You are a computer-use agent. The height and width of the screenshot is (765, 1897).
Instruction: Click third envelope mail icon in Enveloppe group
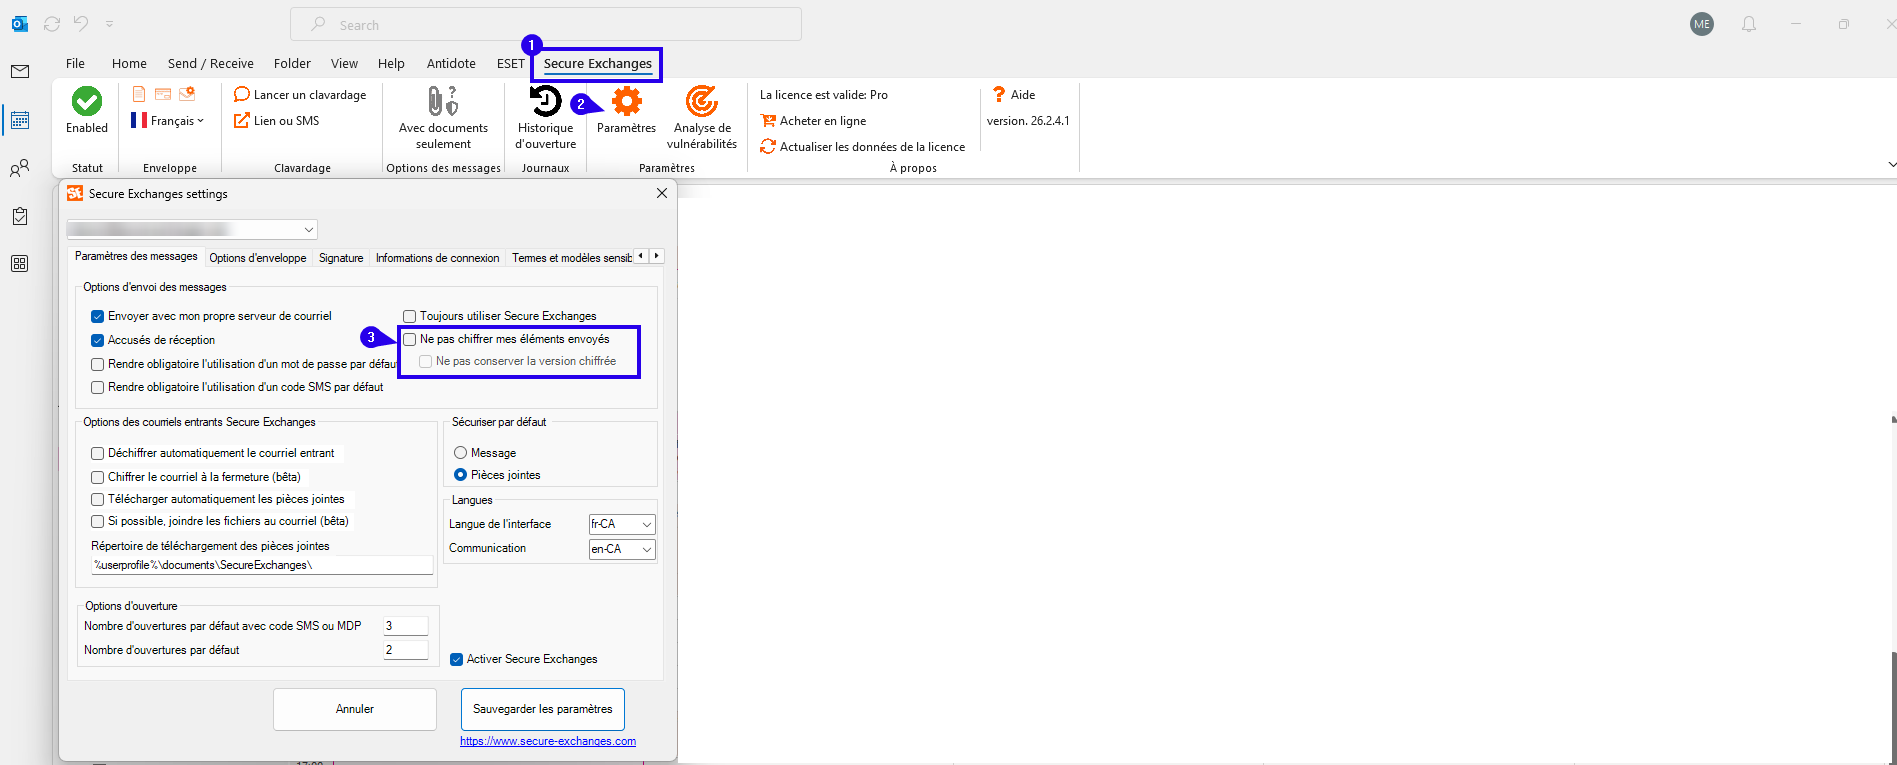187,94
